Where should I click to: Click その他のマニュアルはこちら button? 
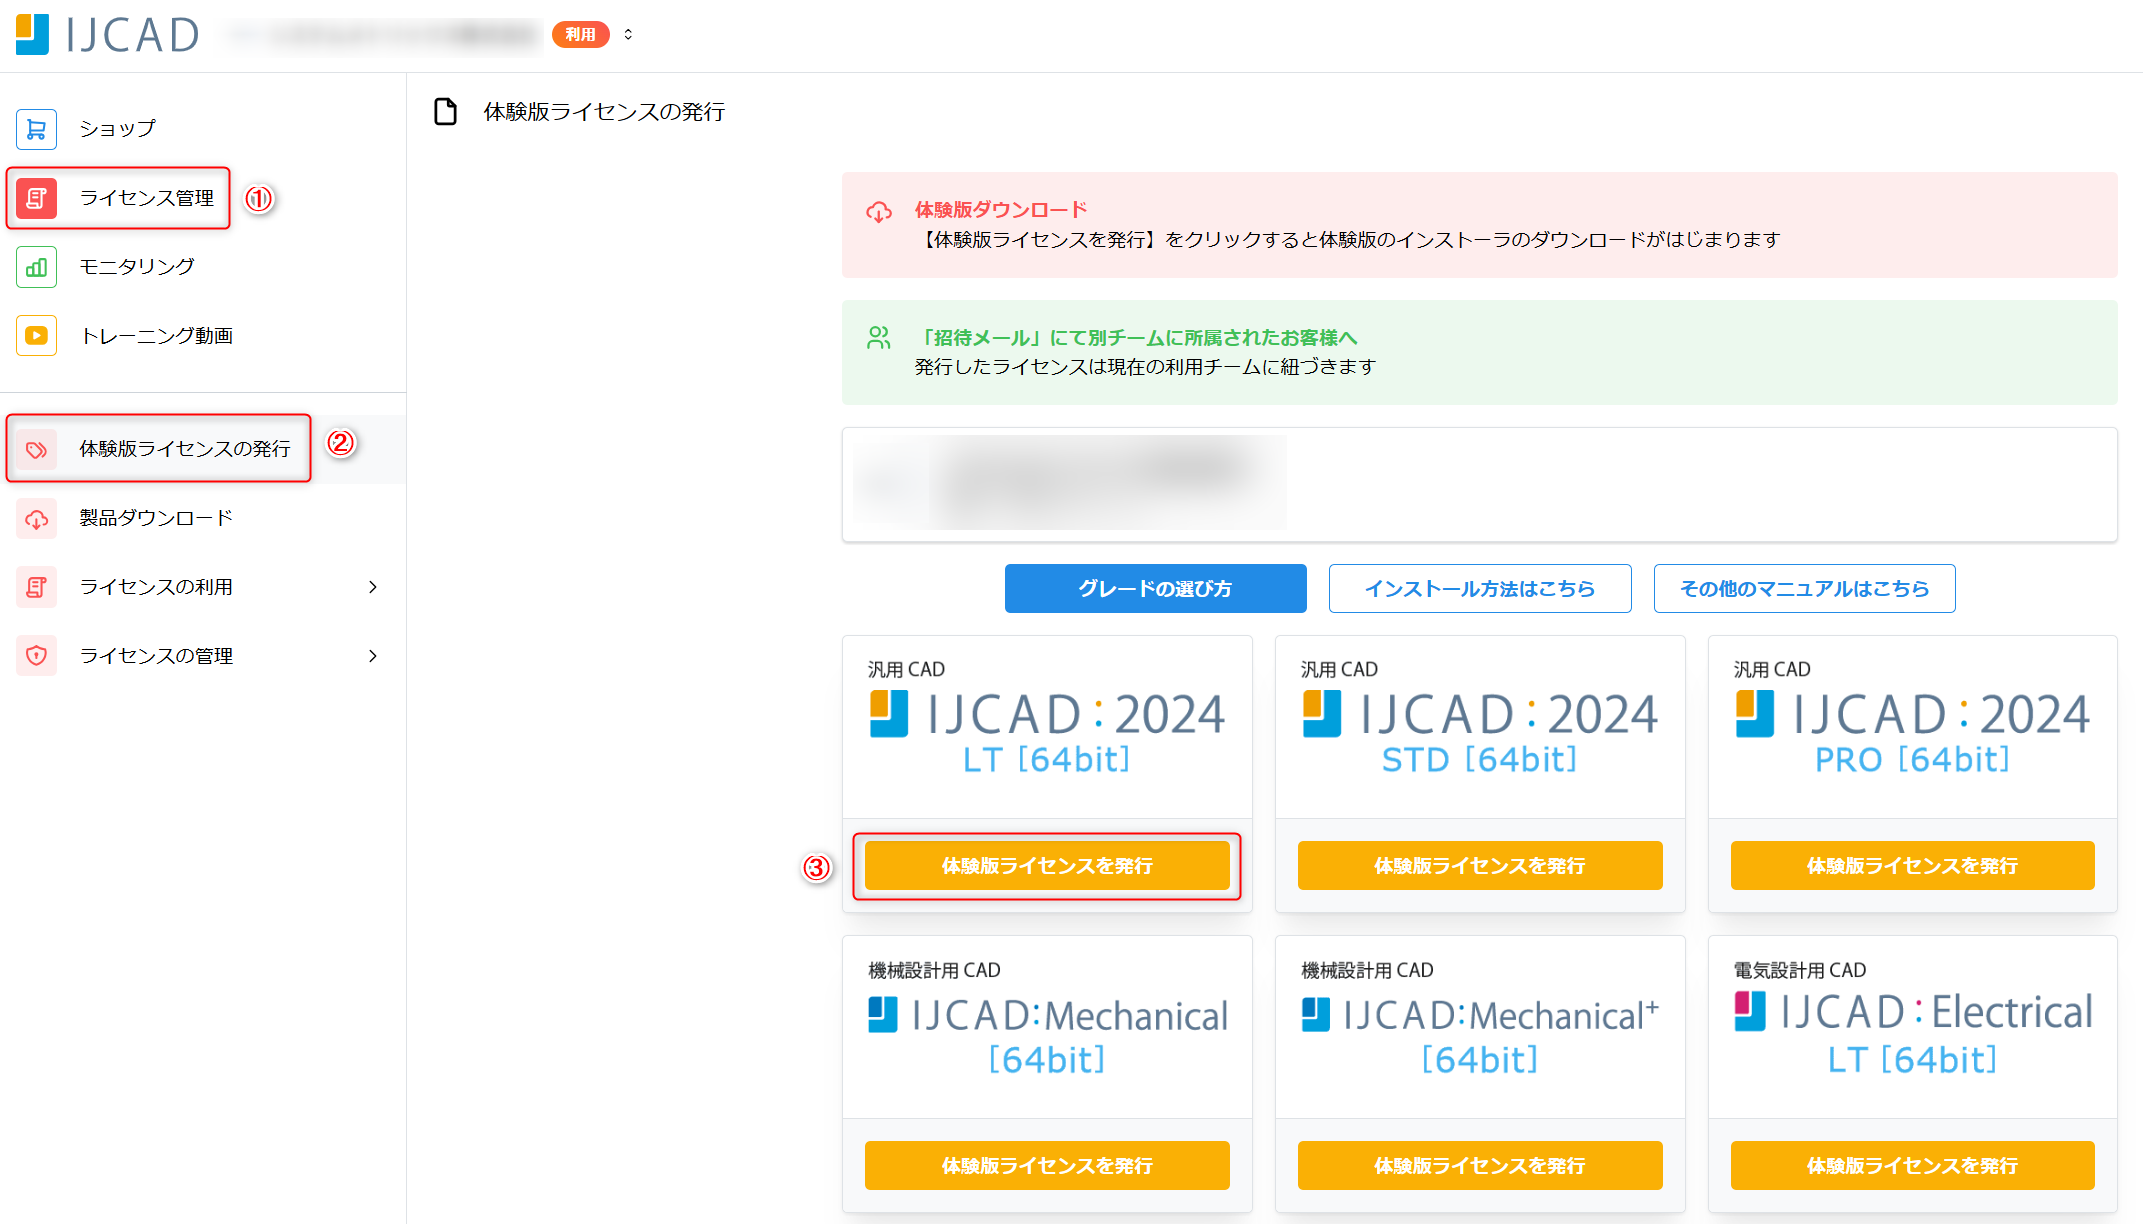(x=1804, y=588)
